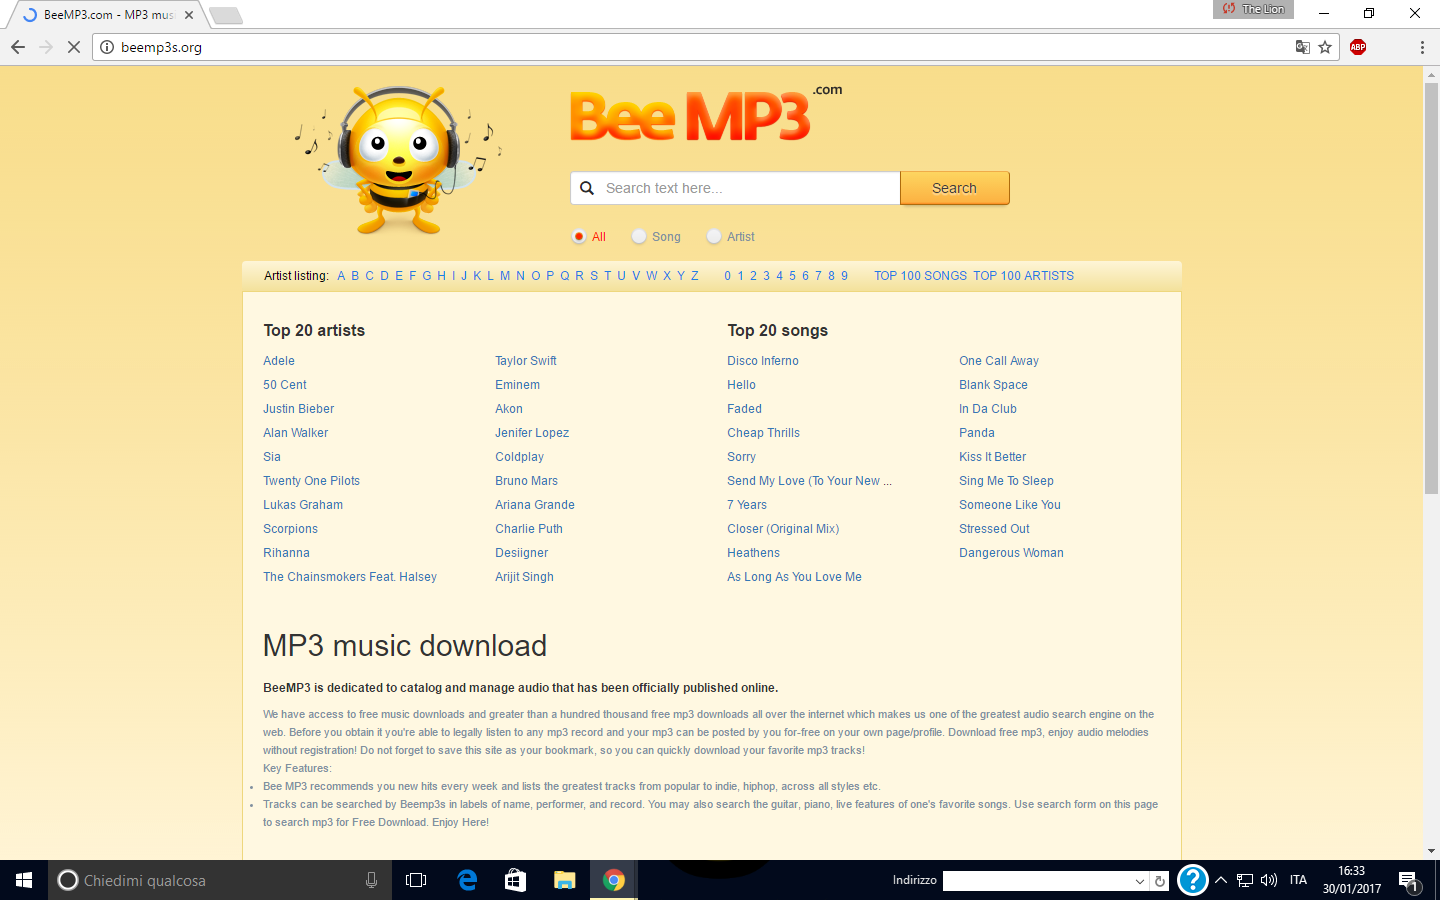Expand the Indirizzo address dropdown arrow
This screenshot has width=1440, height=900.
click(1139, 881)
